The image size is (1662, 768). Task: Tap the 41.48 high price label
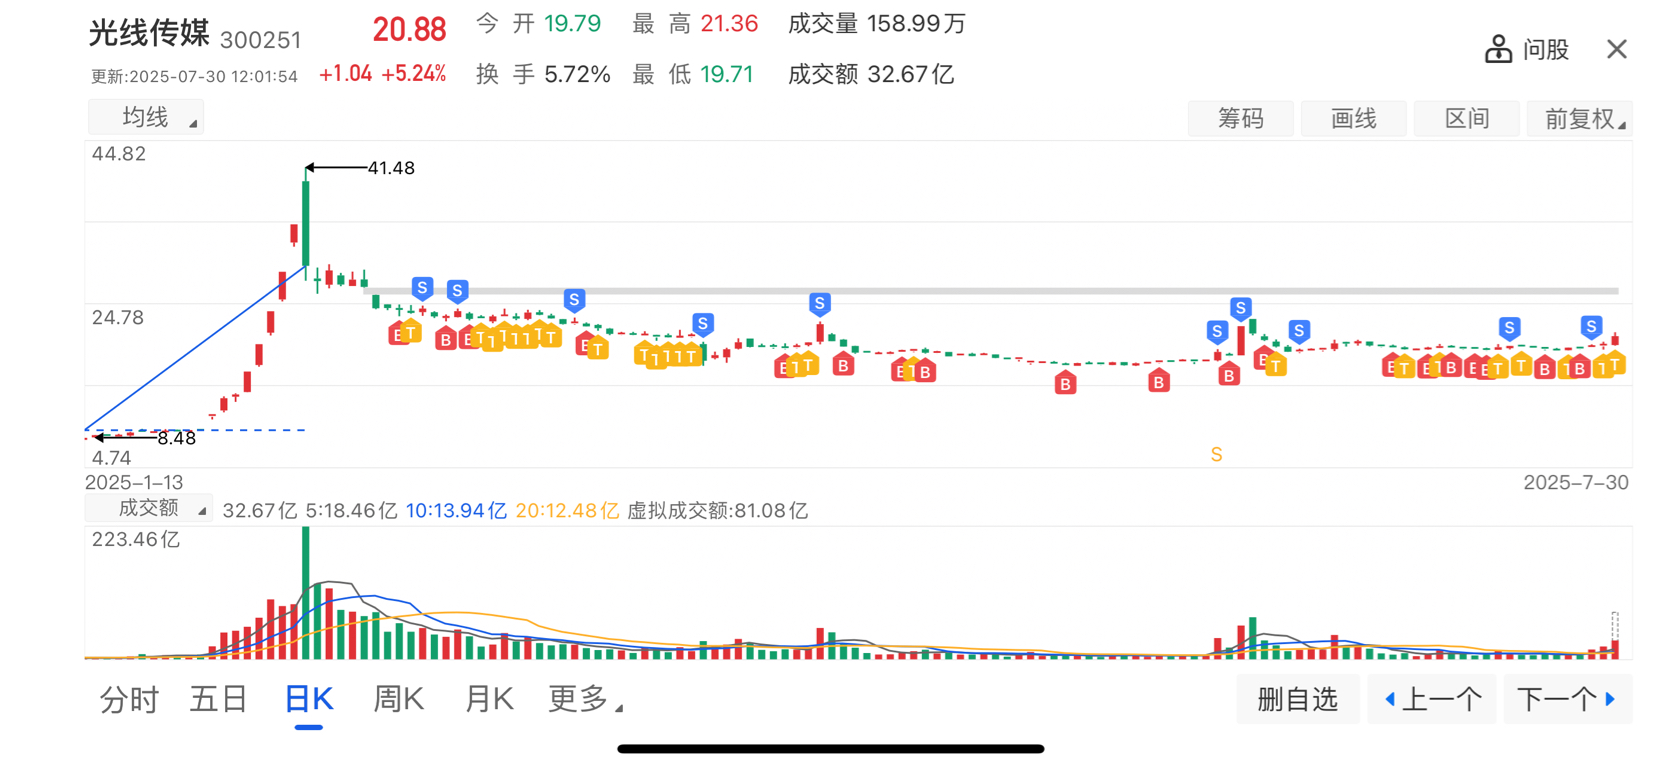tap(391, 168)
